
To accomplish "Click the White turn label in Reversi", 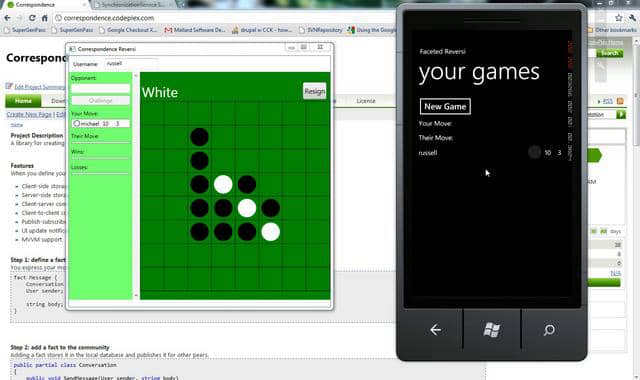I will pos(160,93).
